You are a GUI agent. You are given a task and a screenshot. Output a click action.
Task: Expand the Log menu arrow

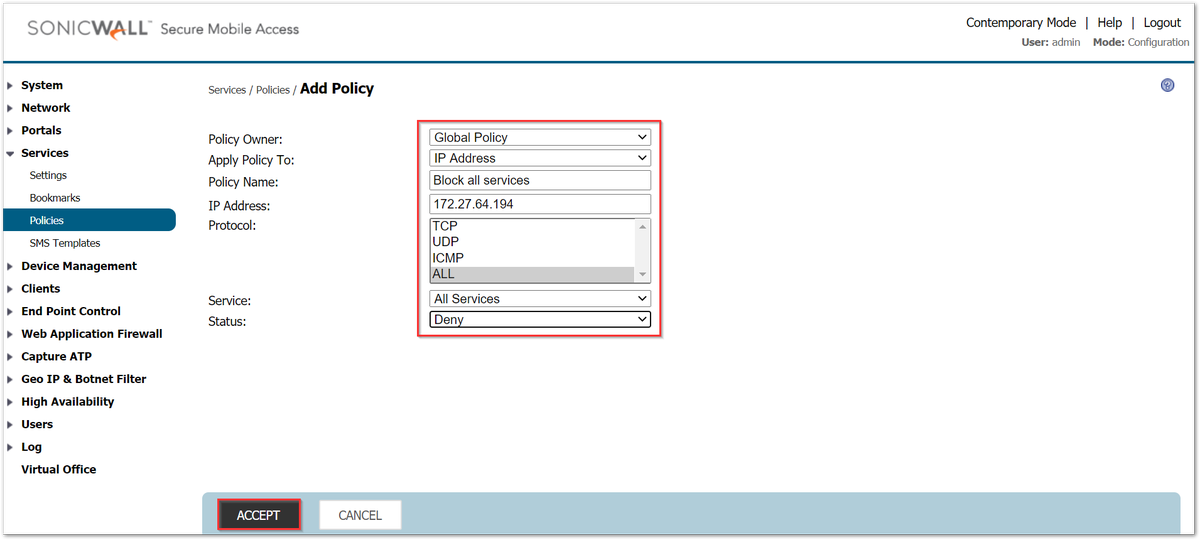coord(10,448)
